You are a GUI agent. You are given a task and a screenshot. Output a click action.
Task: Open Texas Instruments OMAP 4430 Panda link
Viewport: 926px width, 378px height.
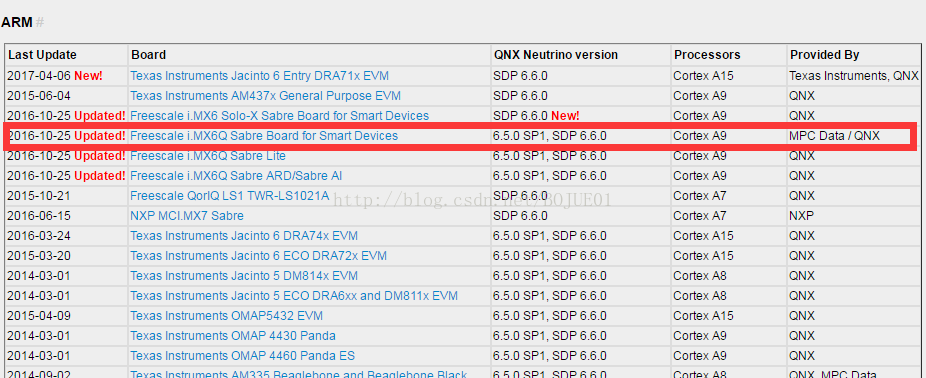[233, 337]
